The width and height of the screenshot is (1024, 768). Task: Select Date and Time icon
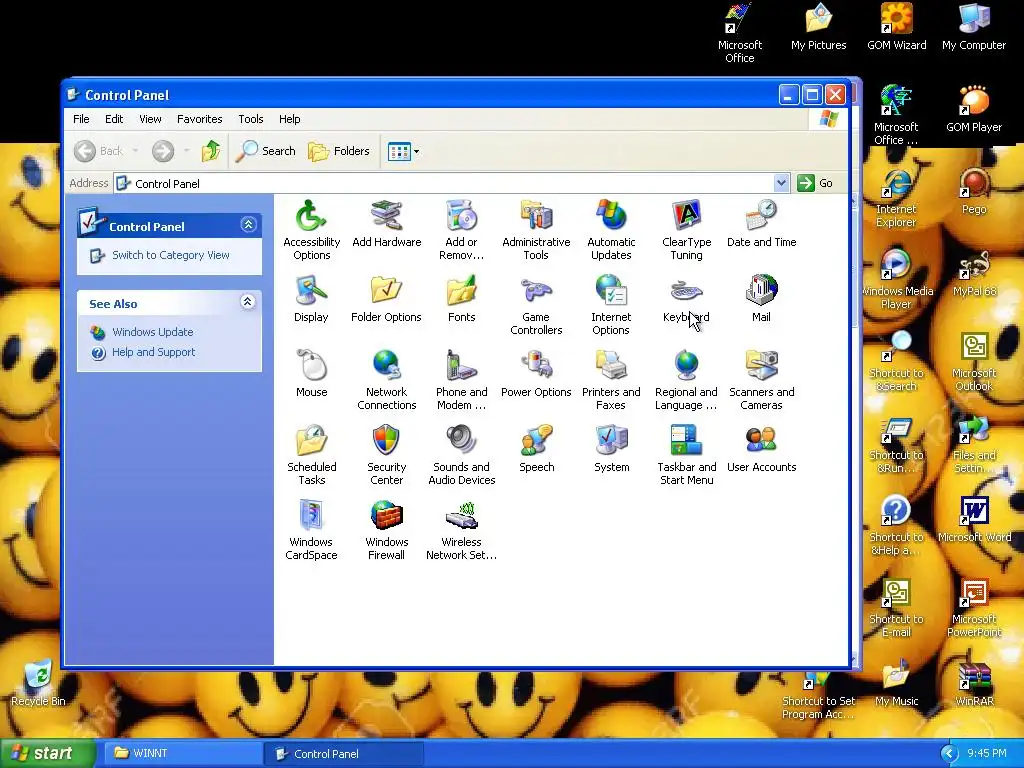pos(761,224)
